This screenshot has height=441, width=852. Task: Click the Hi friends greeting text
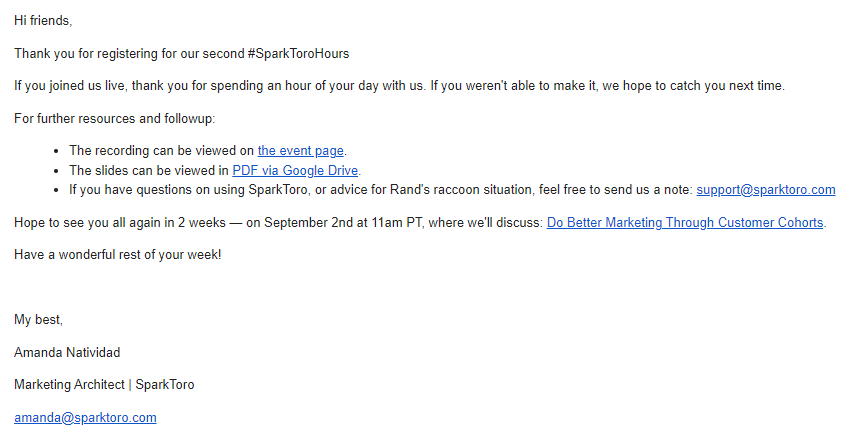[43, 21]
